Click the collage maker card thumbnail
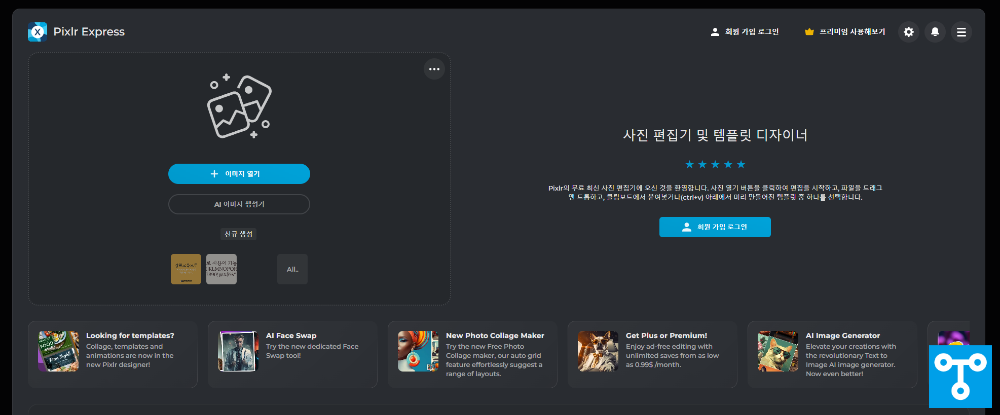The width and height of the screenshot is (1000, 415). 418,351
